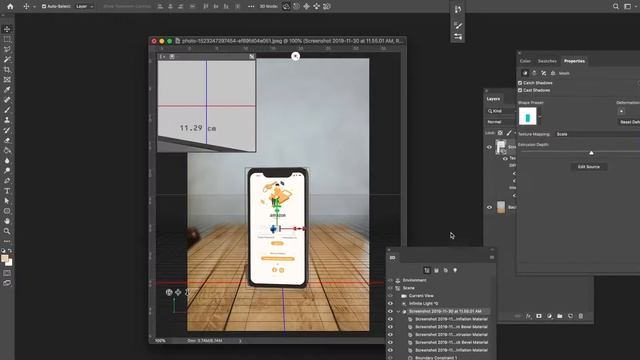The image size is (640, 360).
Task: Select the Brush tool
Action: pos(7,110)
